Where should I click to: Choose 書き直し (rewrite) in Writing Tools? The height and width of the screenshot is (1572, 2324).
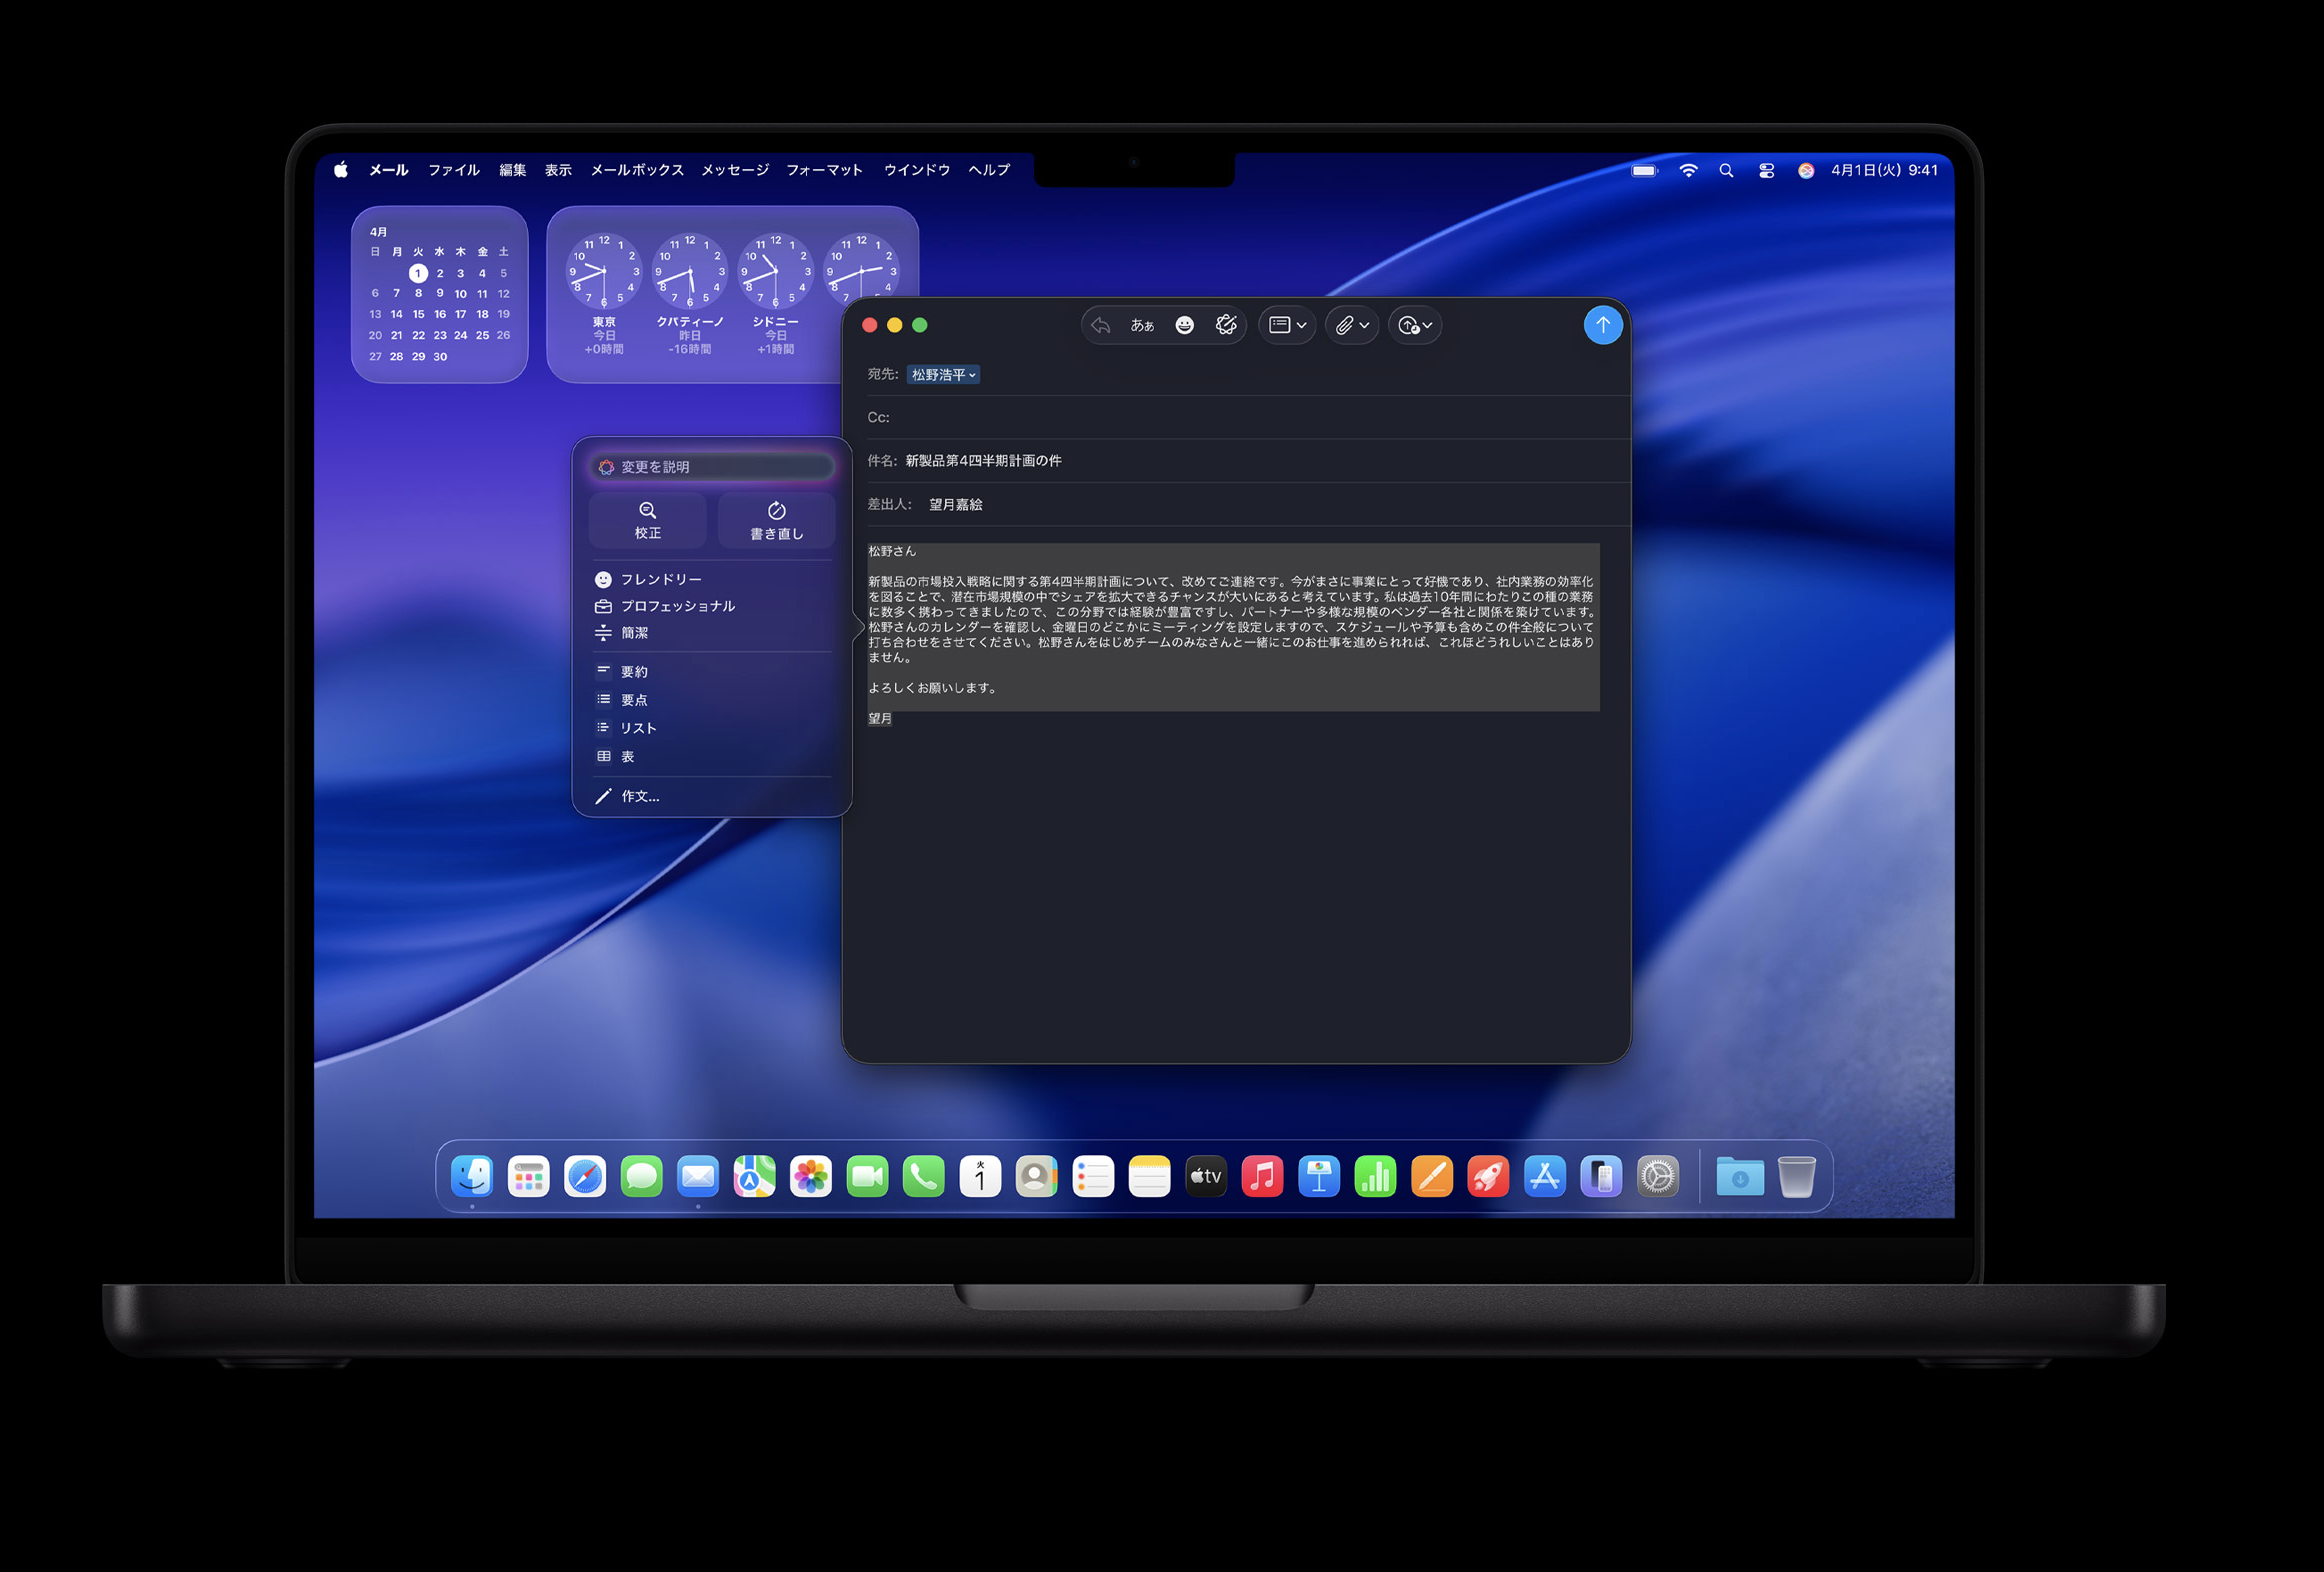coord(776,520)
